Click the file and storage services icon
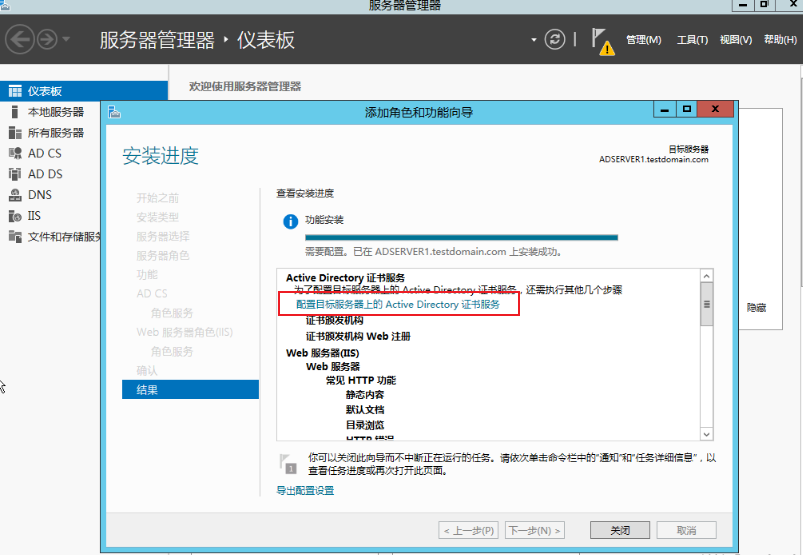Viewport: 803px width, 555px height. pos(15,237)
